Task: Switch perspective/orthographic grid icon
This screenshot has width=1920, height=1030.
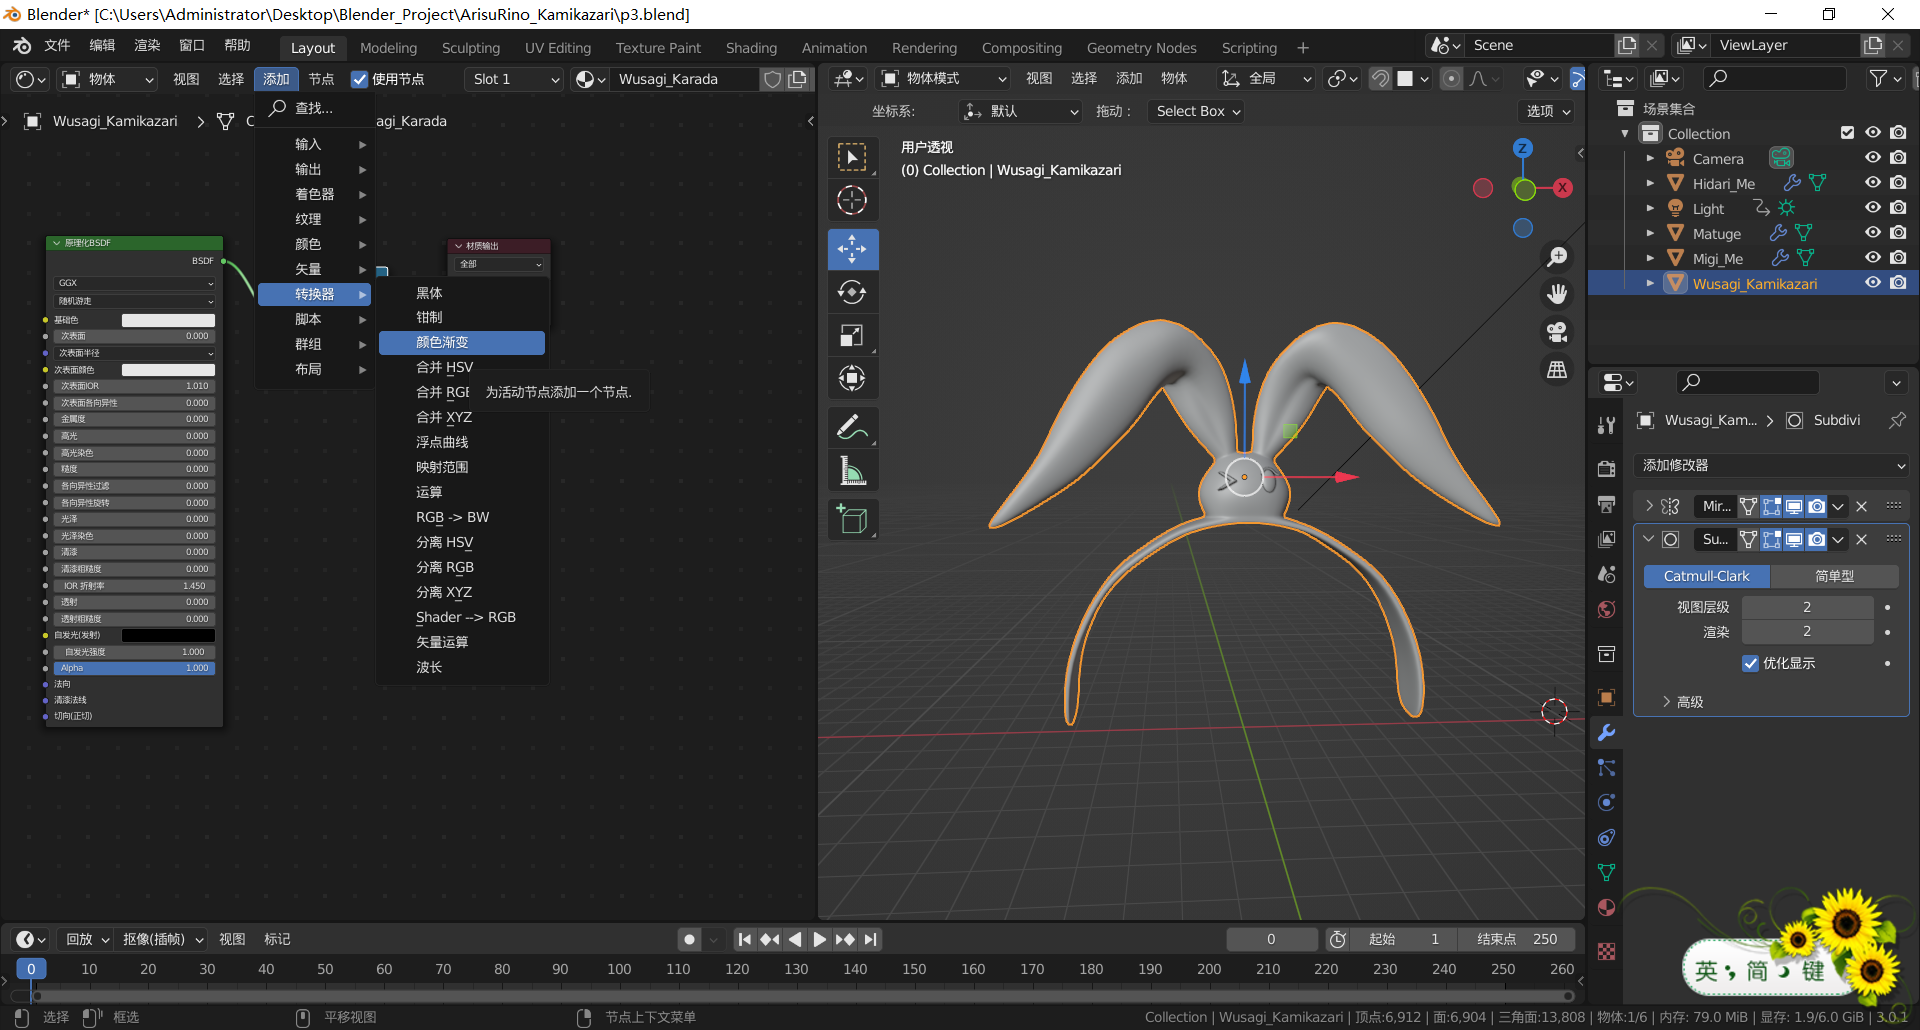Action: coord(1557,370)
